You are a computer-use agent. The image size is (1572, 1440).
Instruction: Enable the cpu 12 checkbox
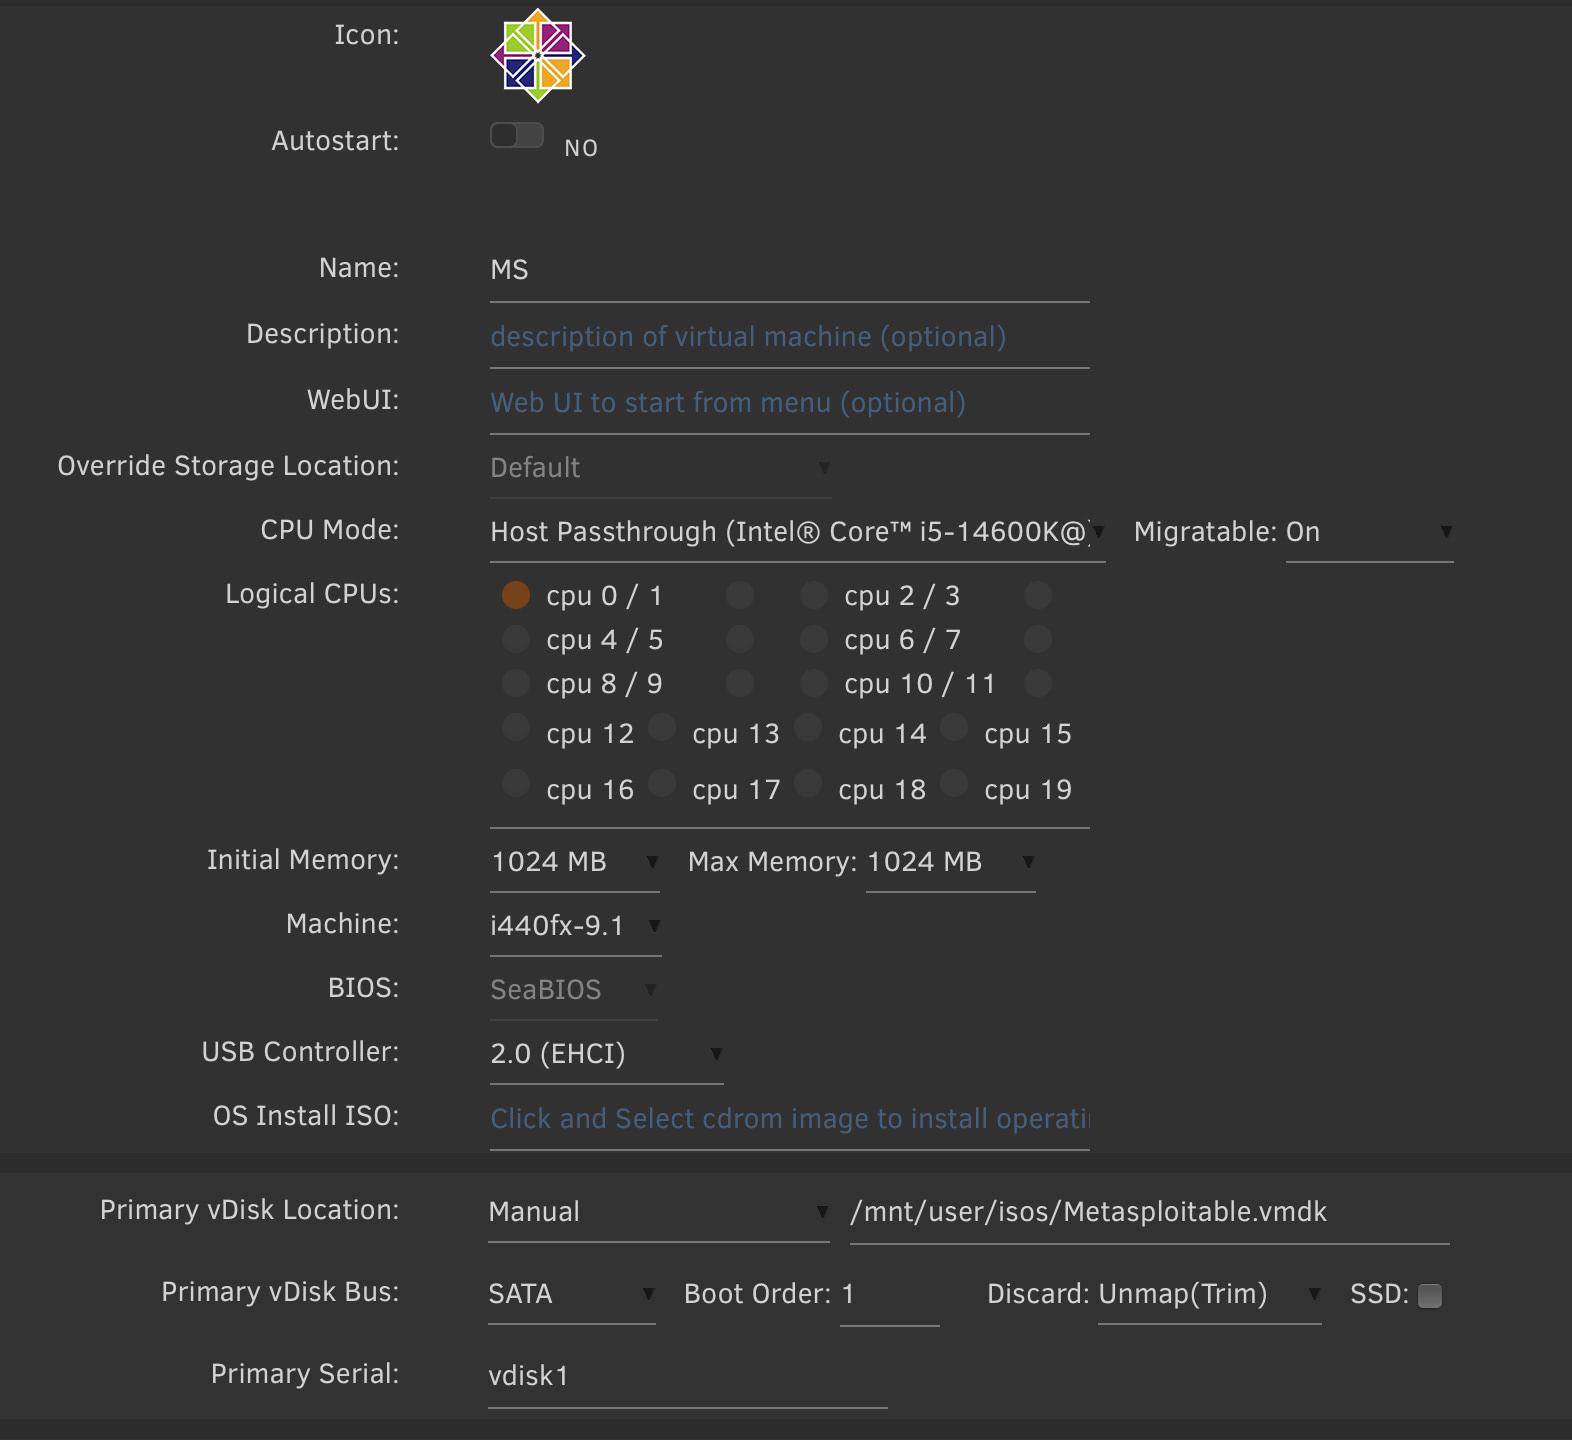pos(516,728)
